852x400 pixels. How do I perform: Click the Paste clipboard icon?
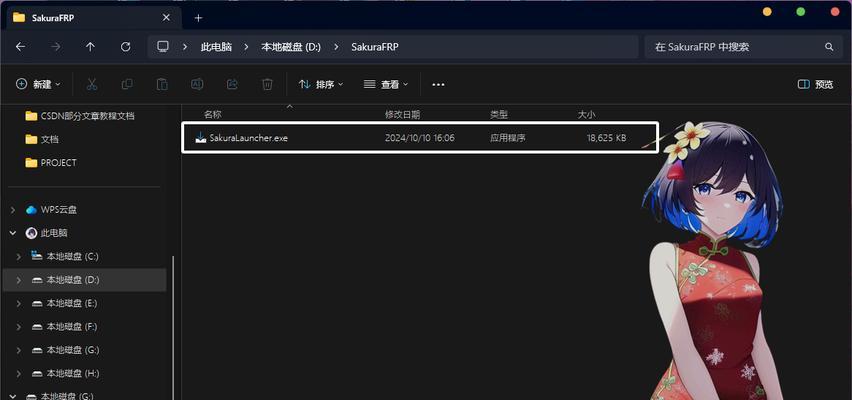pos(162,84)
